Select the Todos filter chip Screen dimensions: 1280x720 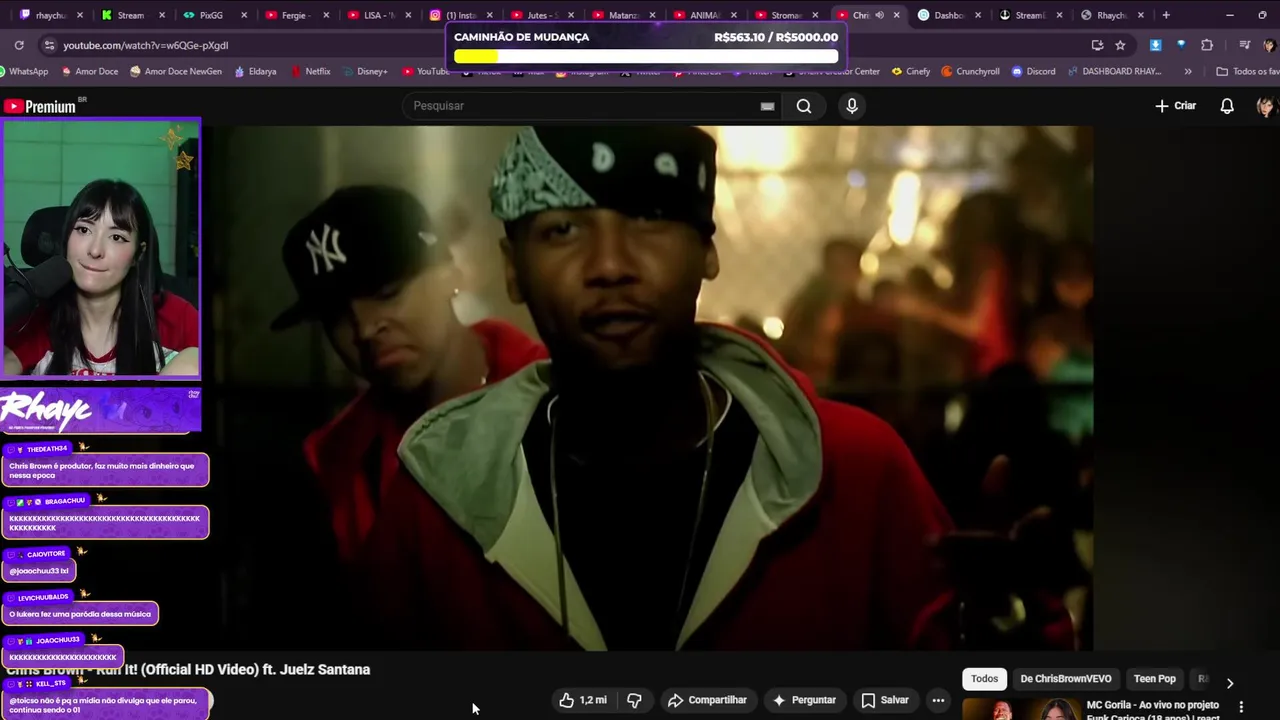pyautogui.click(x=984, y=679)
